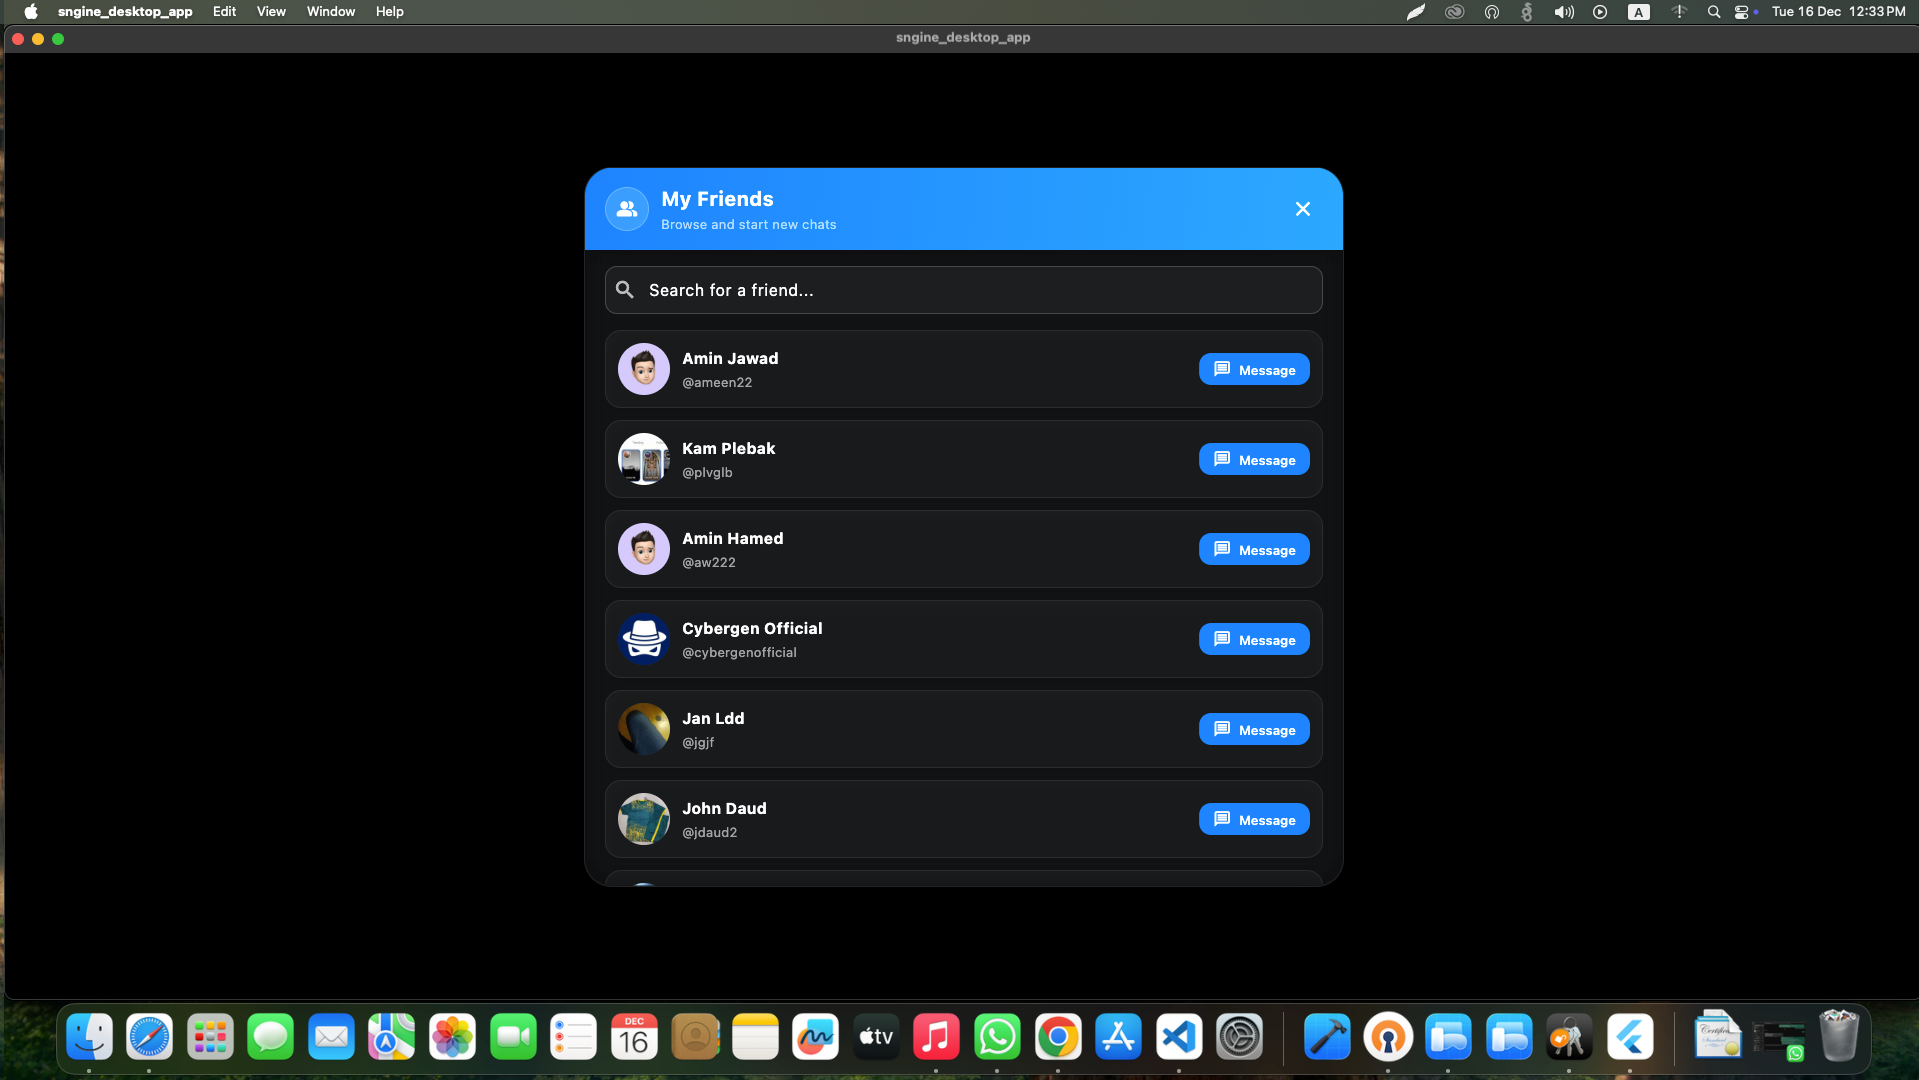Open System Settings from the Dock
The image size is (1919, 1080).
pos(1239,1037)
